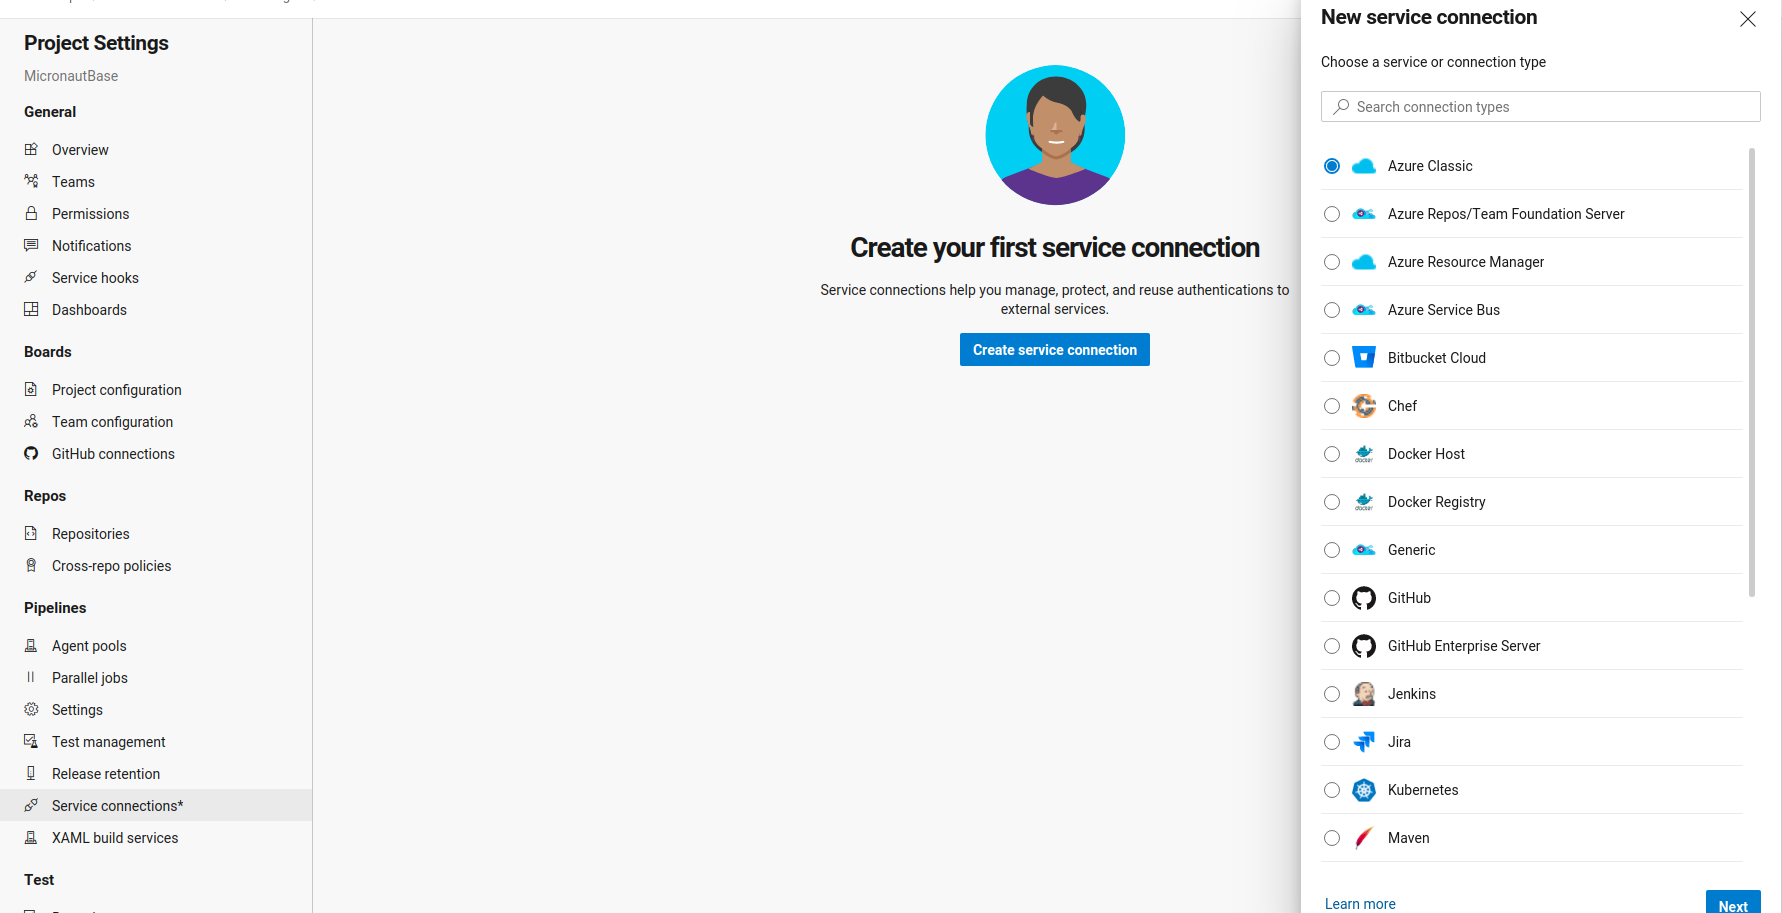
Task: Click the Jira connection type label
Action: click(1399, 742)
